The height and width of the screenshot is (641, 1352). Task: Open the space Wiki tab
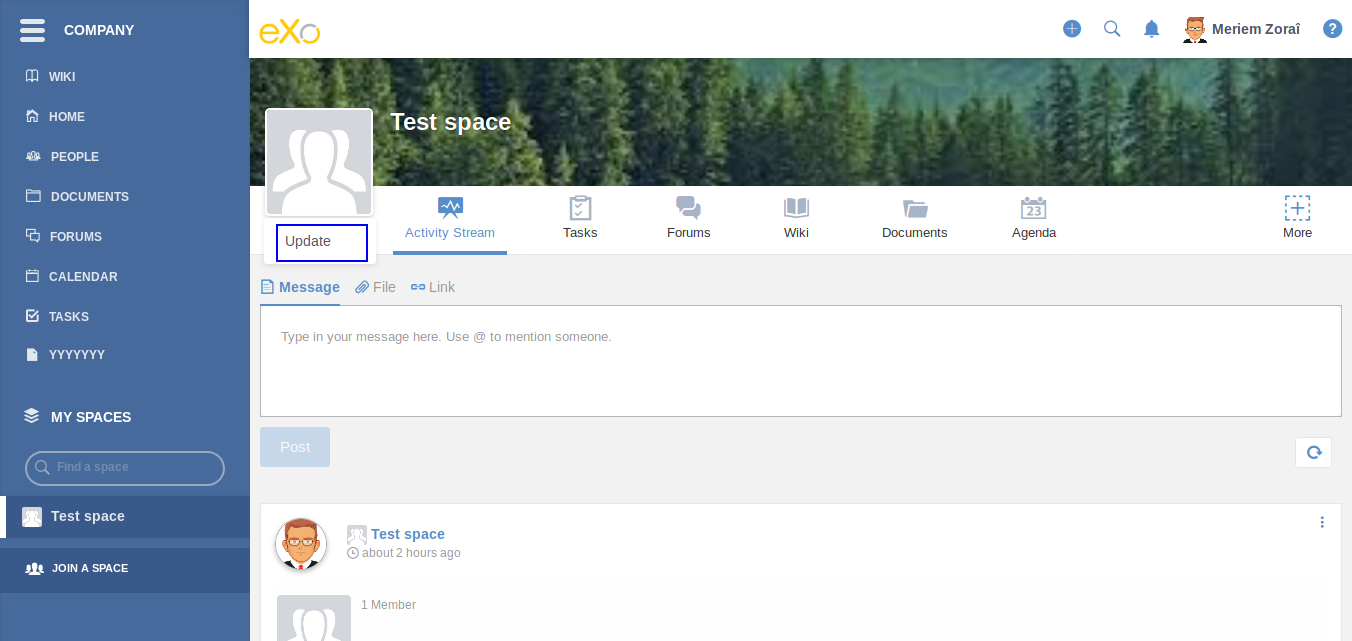click(797, 220)
